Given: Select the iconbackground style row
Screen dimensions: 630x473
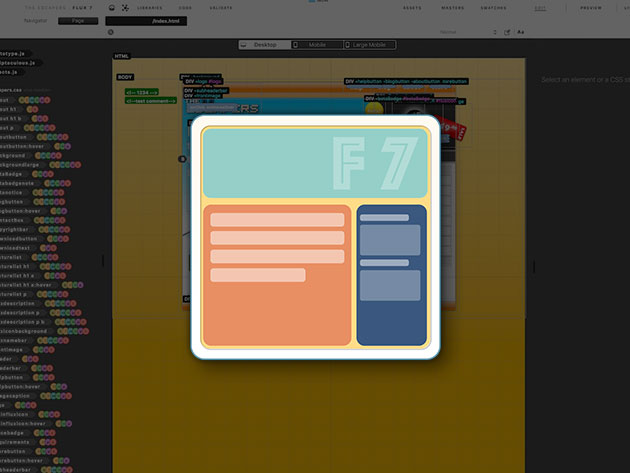Looking at the screenshot, I should pyautogui.click(x=44, y=331).
